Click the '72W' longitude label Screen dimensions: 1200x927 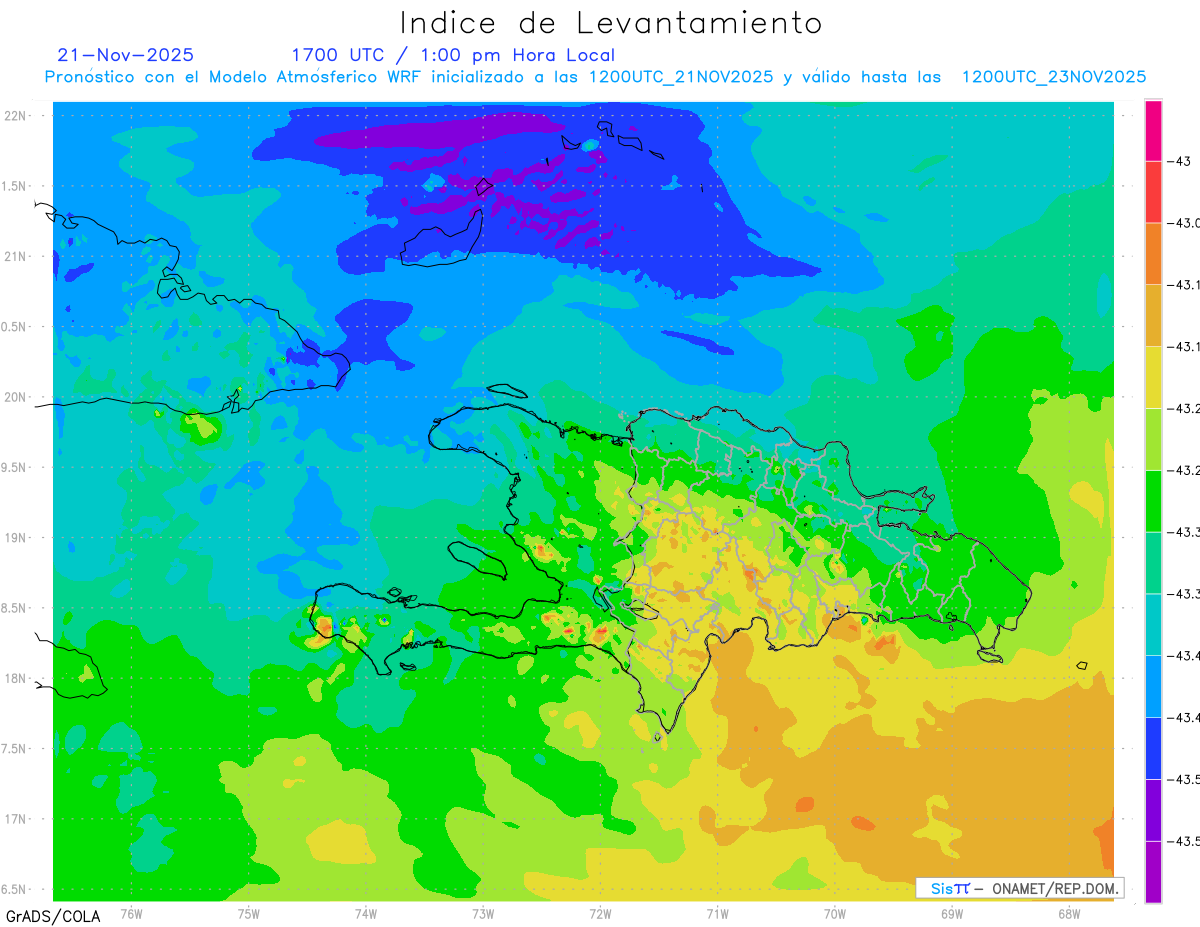click(x=600, y=913)
